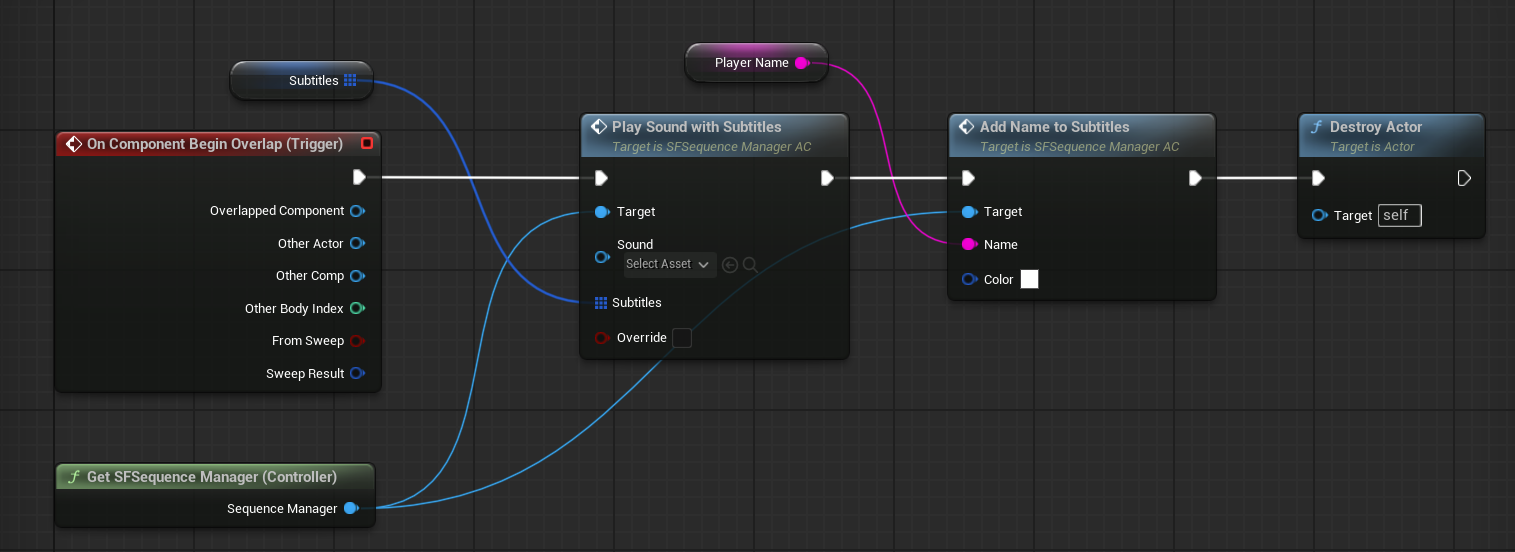The height and width of the screenshot is (552, 1515).
Task: Click Destroy Actor Target input pin
Action: [1319, 215]
